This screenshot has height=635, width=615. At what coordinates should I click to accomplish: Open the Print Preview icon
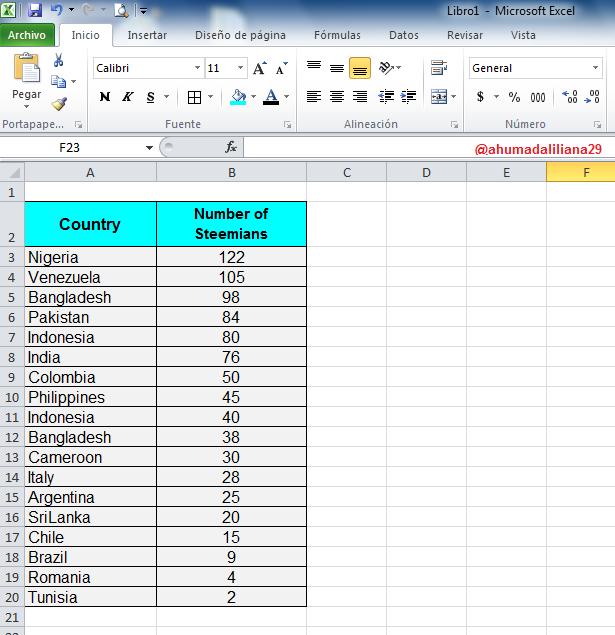121,10
